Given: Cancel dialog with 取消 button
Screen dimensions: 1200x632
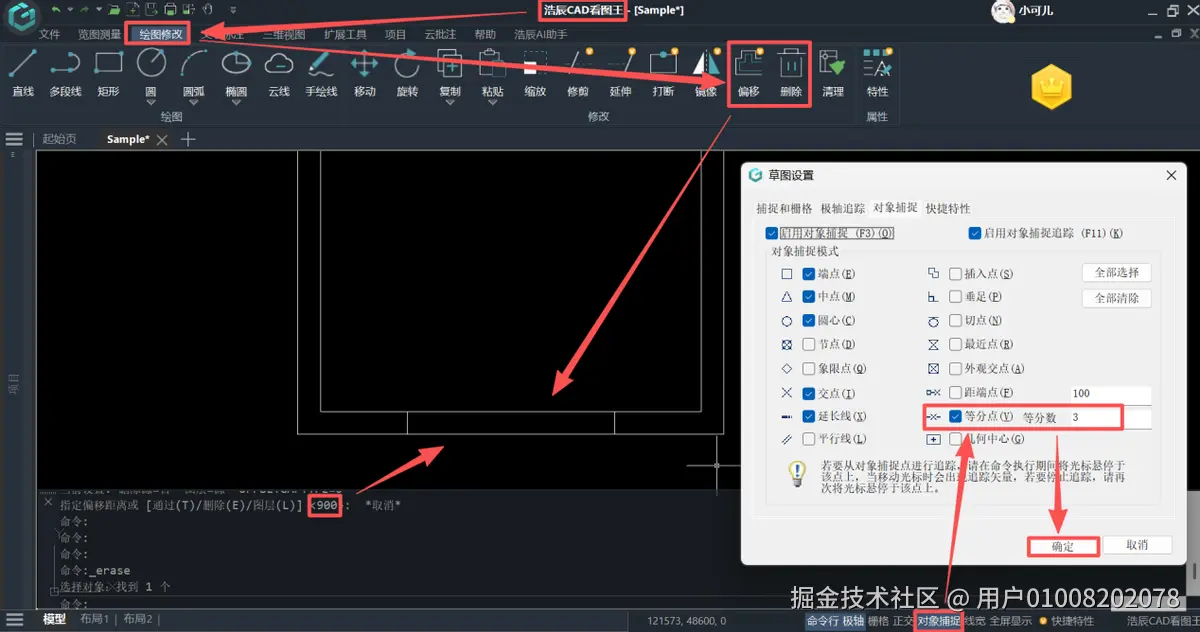Looking at the screenshot, I should (1137, 546).
